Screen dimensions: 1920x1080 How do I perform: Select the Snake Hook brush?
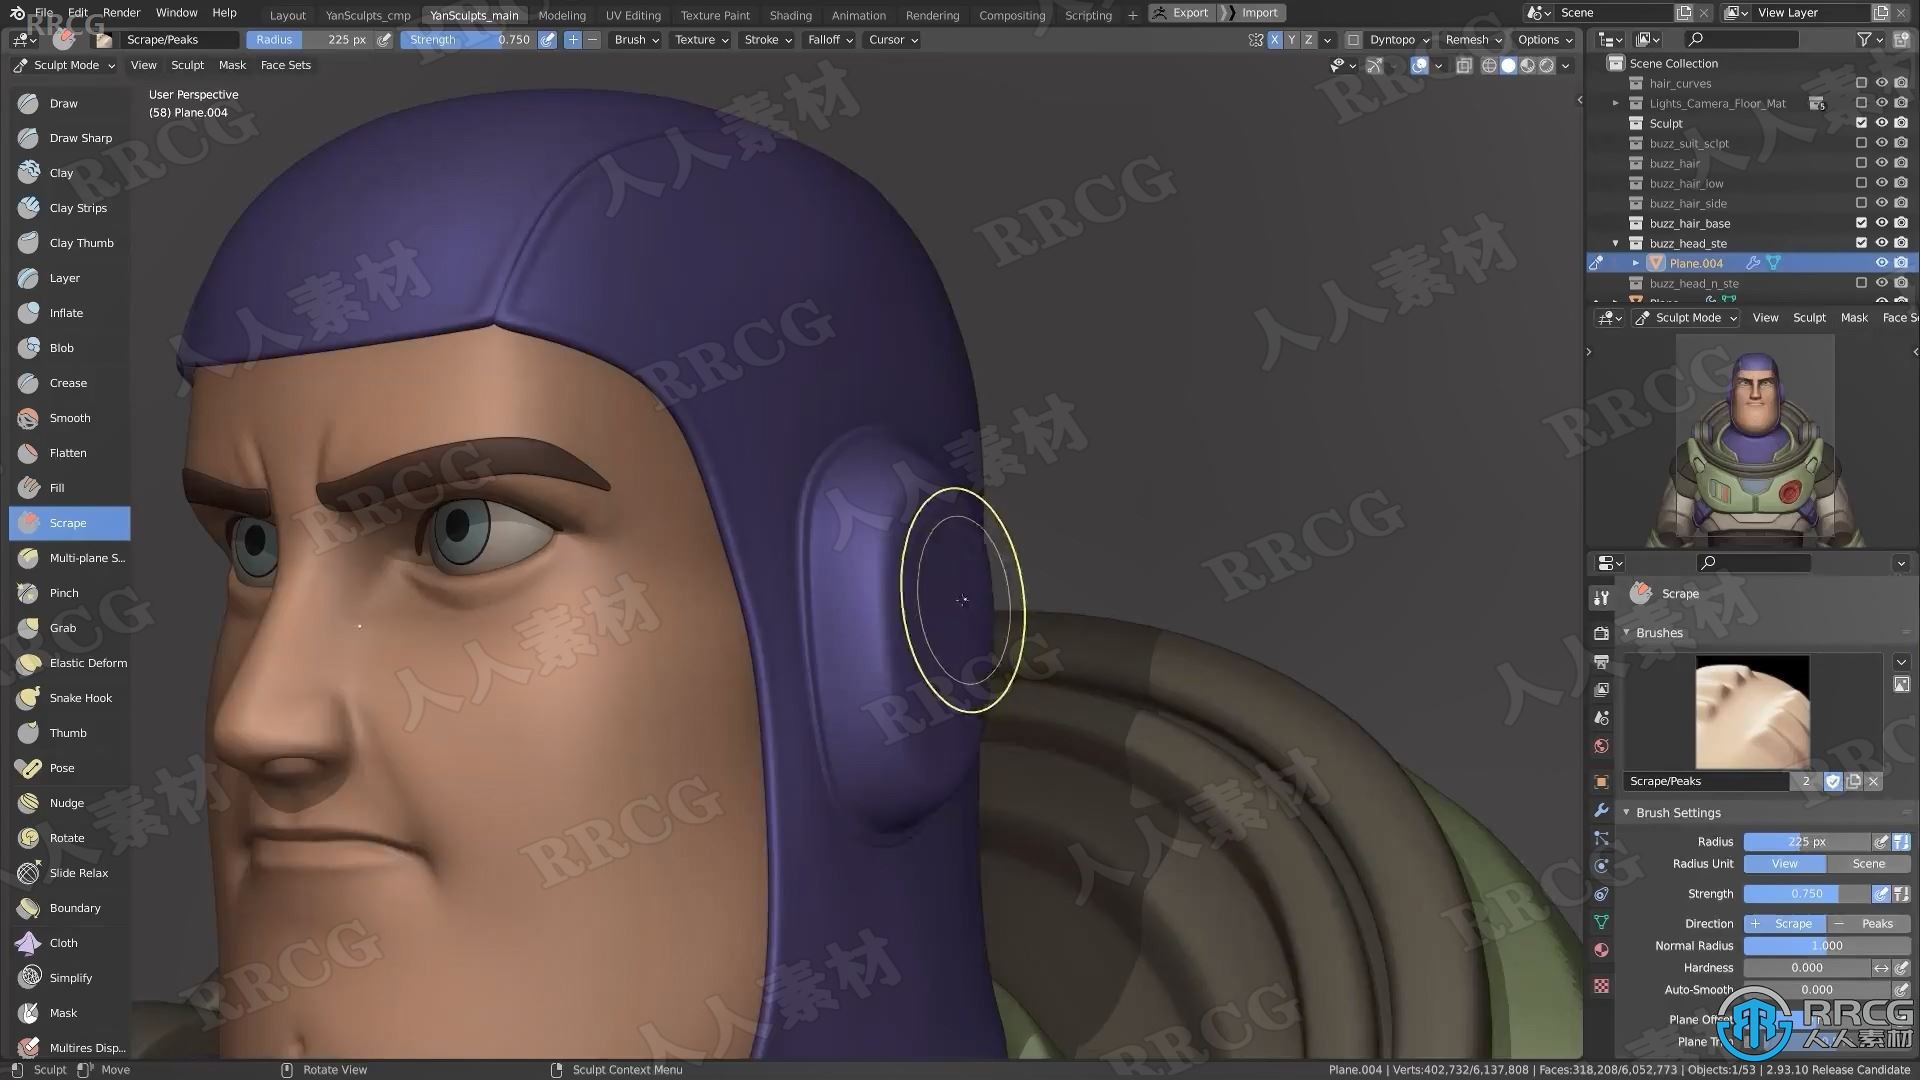click(x=69, y=698)
